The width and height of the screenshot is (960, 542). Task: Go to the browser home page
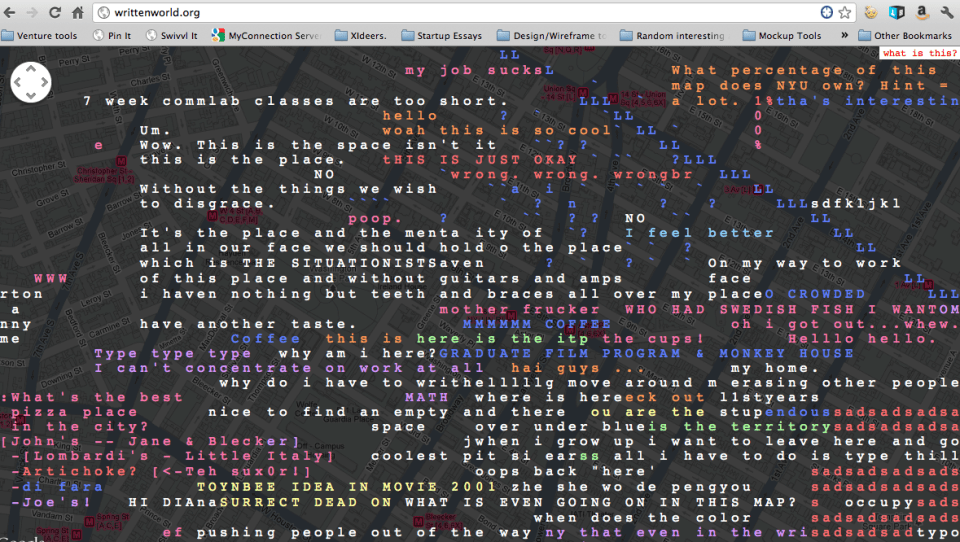pyautogui.click(x=78, y=13)
